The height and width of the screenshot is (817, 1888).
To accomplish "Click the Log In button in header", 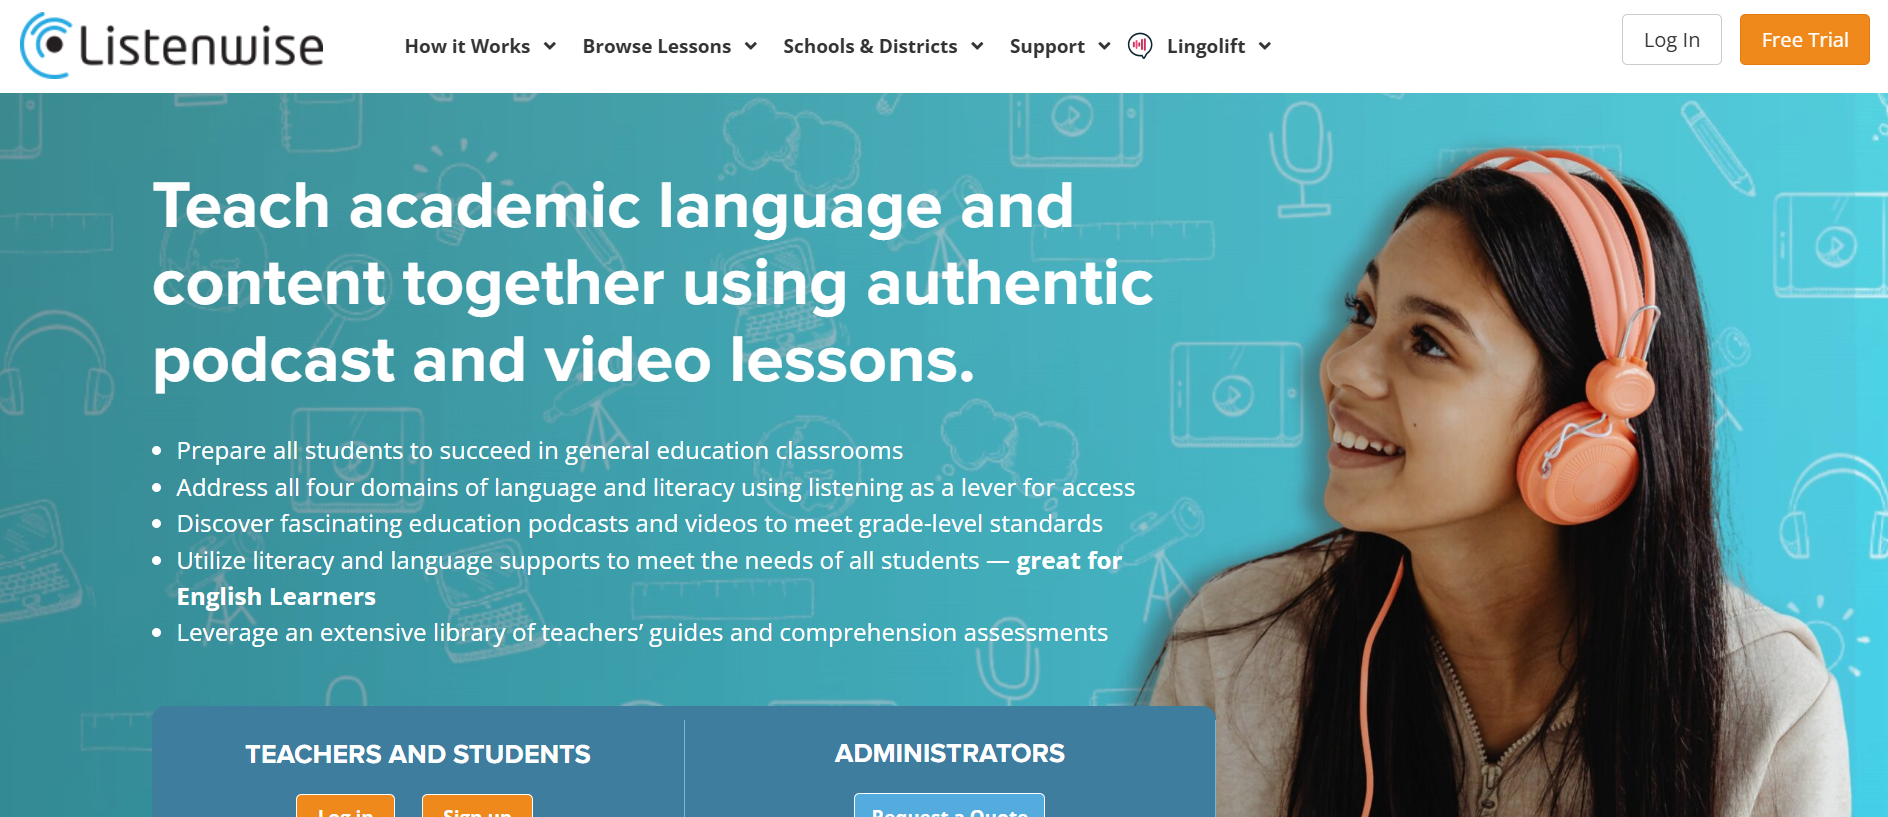I will [1671, 40].
